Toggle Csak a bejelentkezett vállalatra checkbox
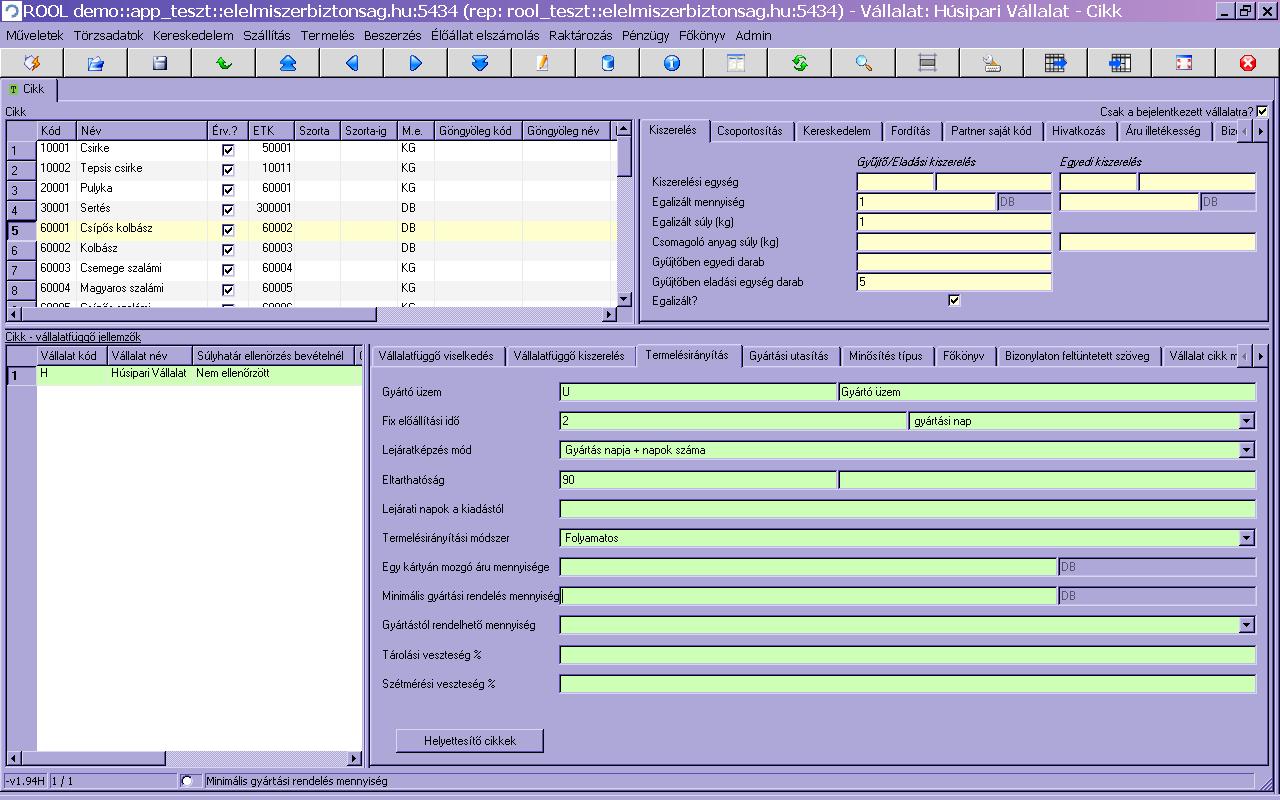1280x800 pixels. coord(1262,112)
